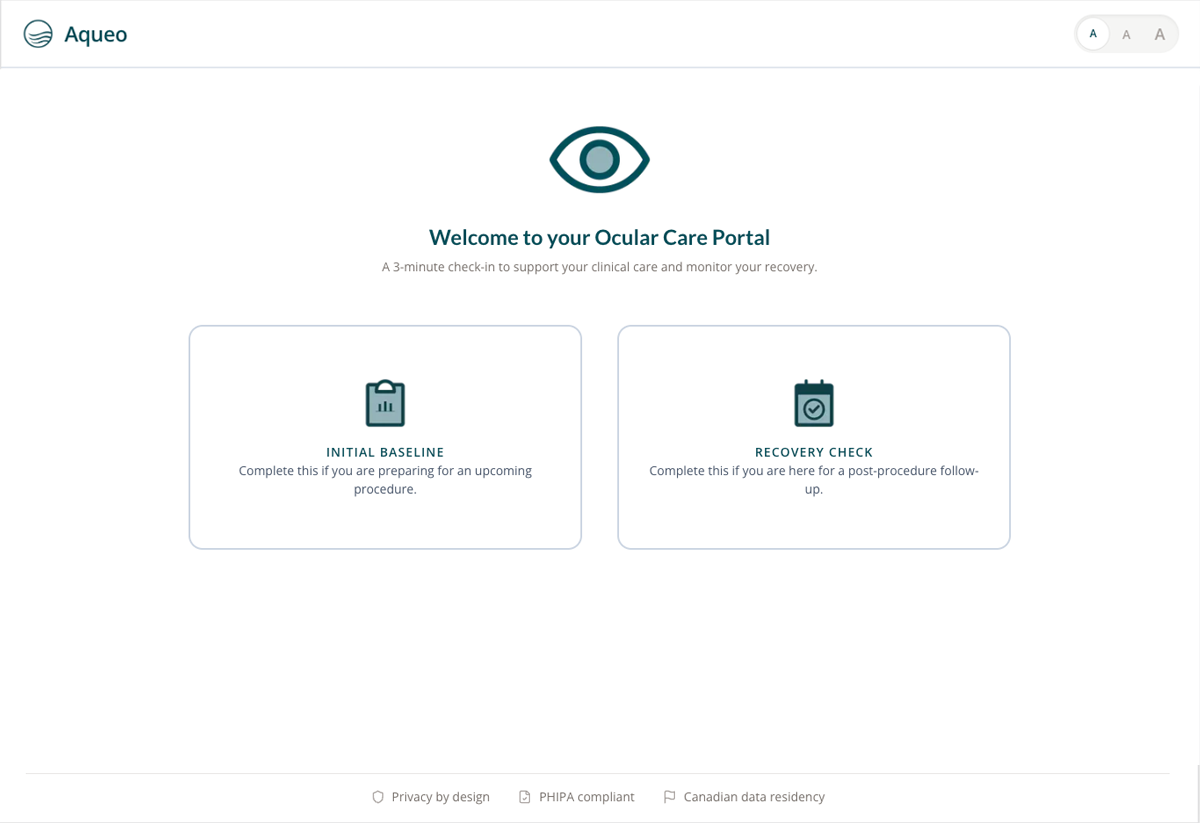Click the Aqueo name in the header
Viewport: 1200px width, 823px height.
[95, 33]
